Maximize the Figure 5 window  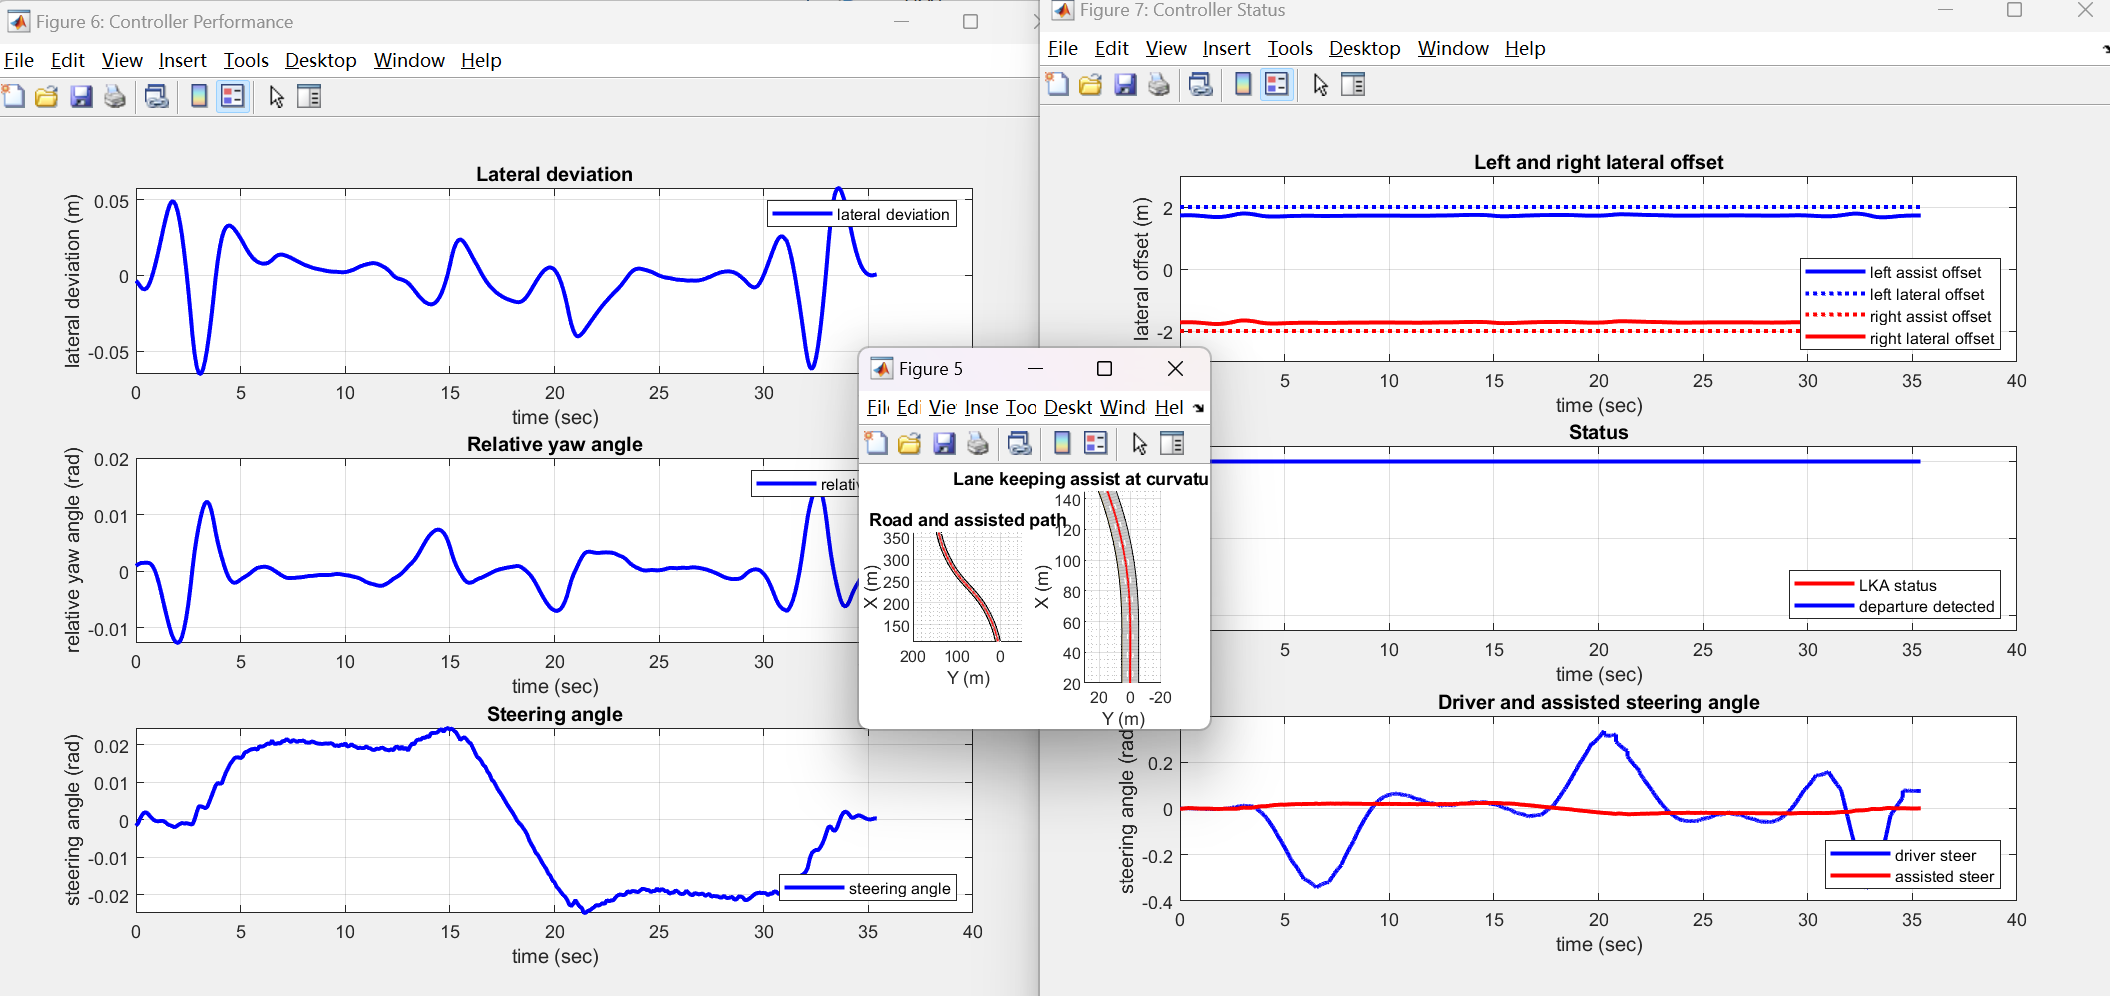(x=1104, y=369)
